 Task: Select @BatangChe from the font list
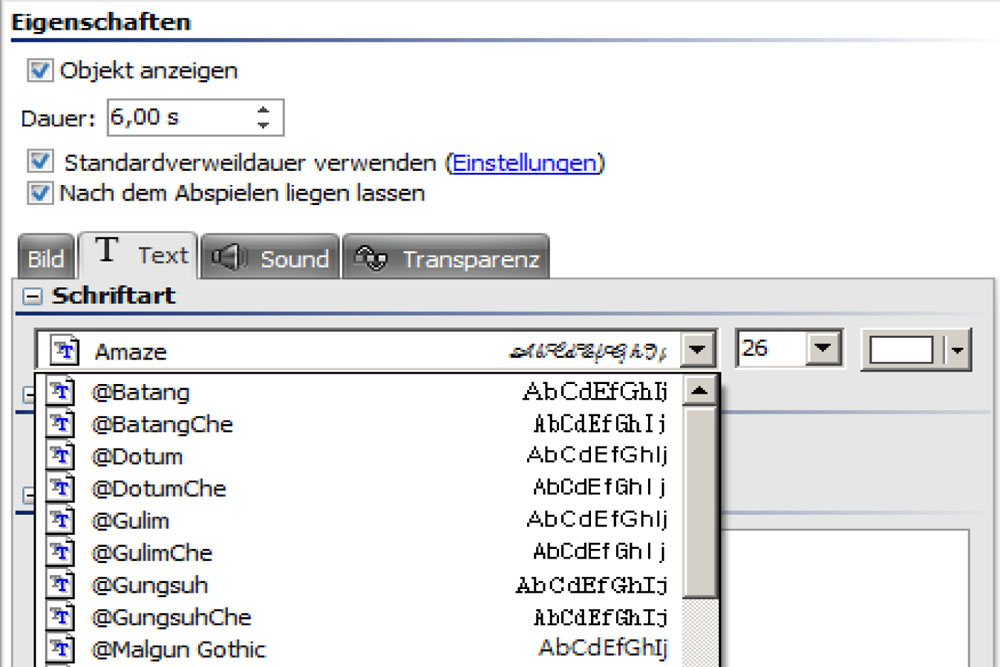pos(162,424)
